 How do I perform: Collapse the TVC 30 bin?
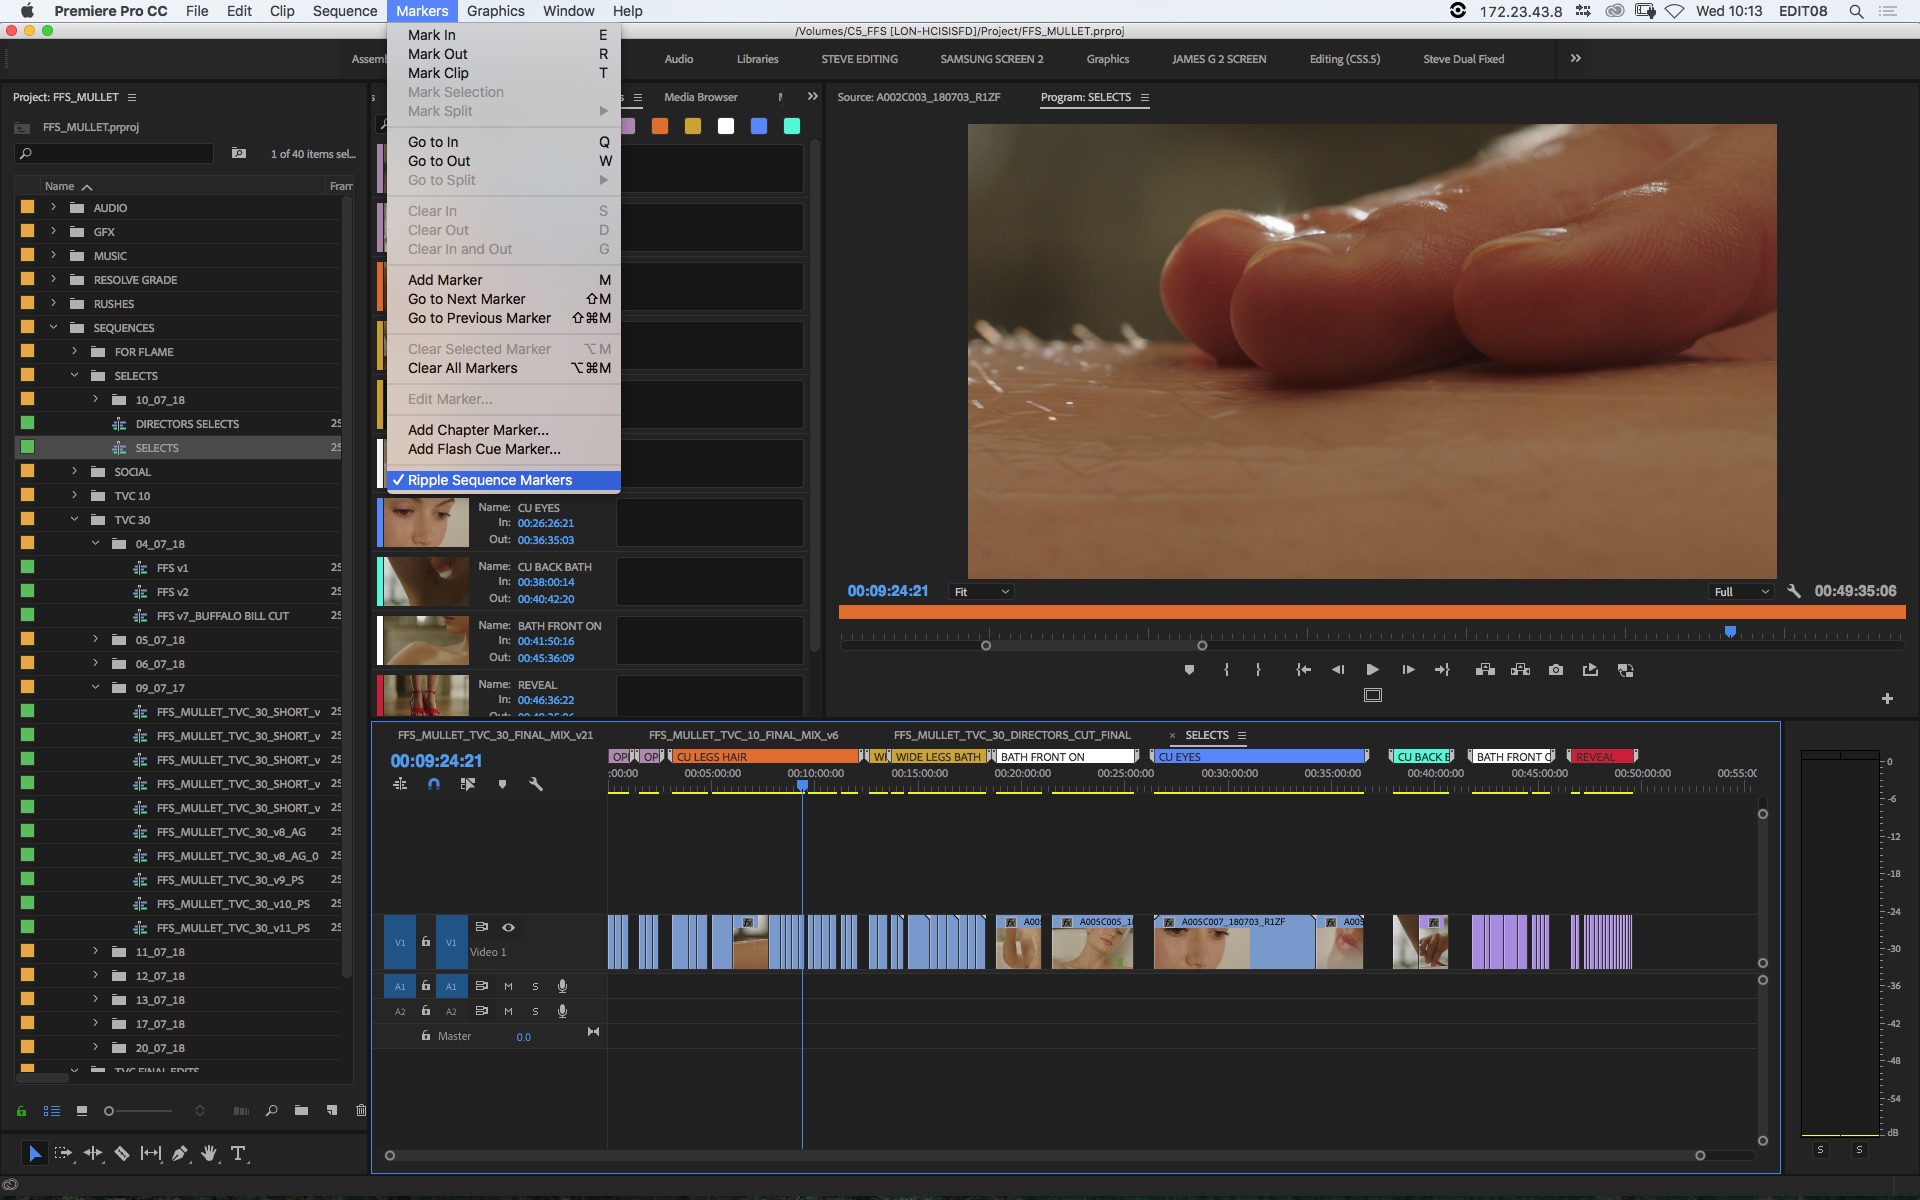tap(74, 519)
